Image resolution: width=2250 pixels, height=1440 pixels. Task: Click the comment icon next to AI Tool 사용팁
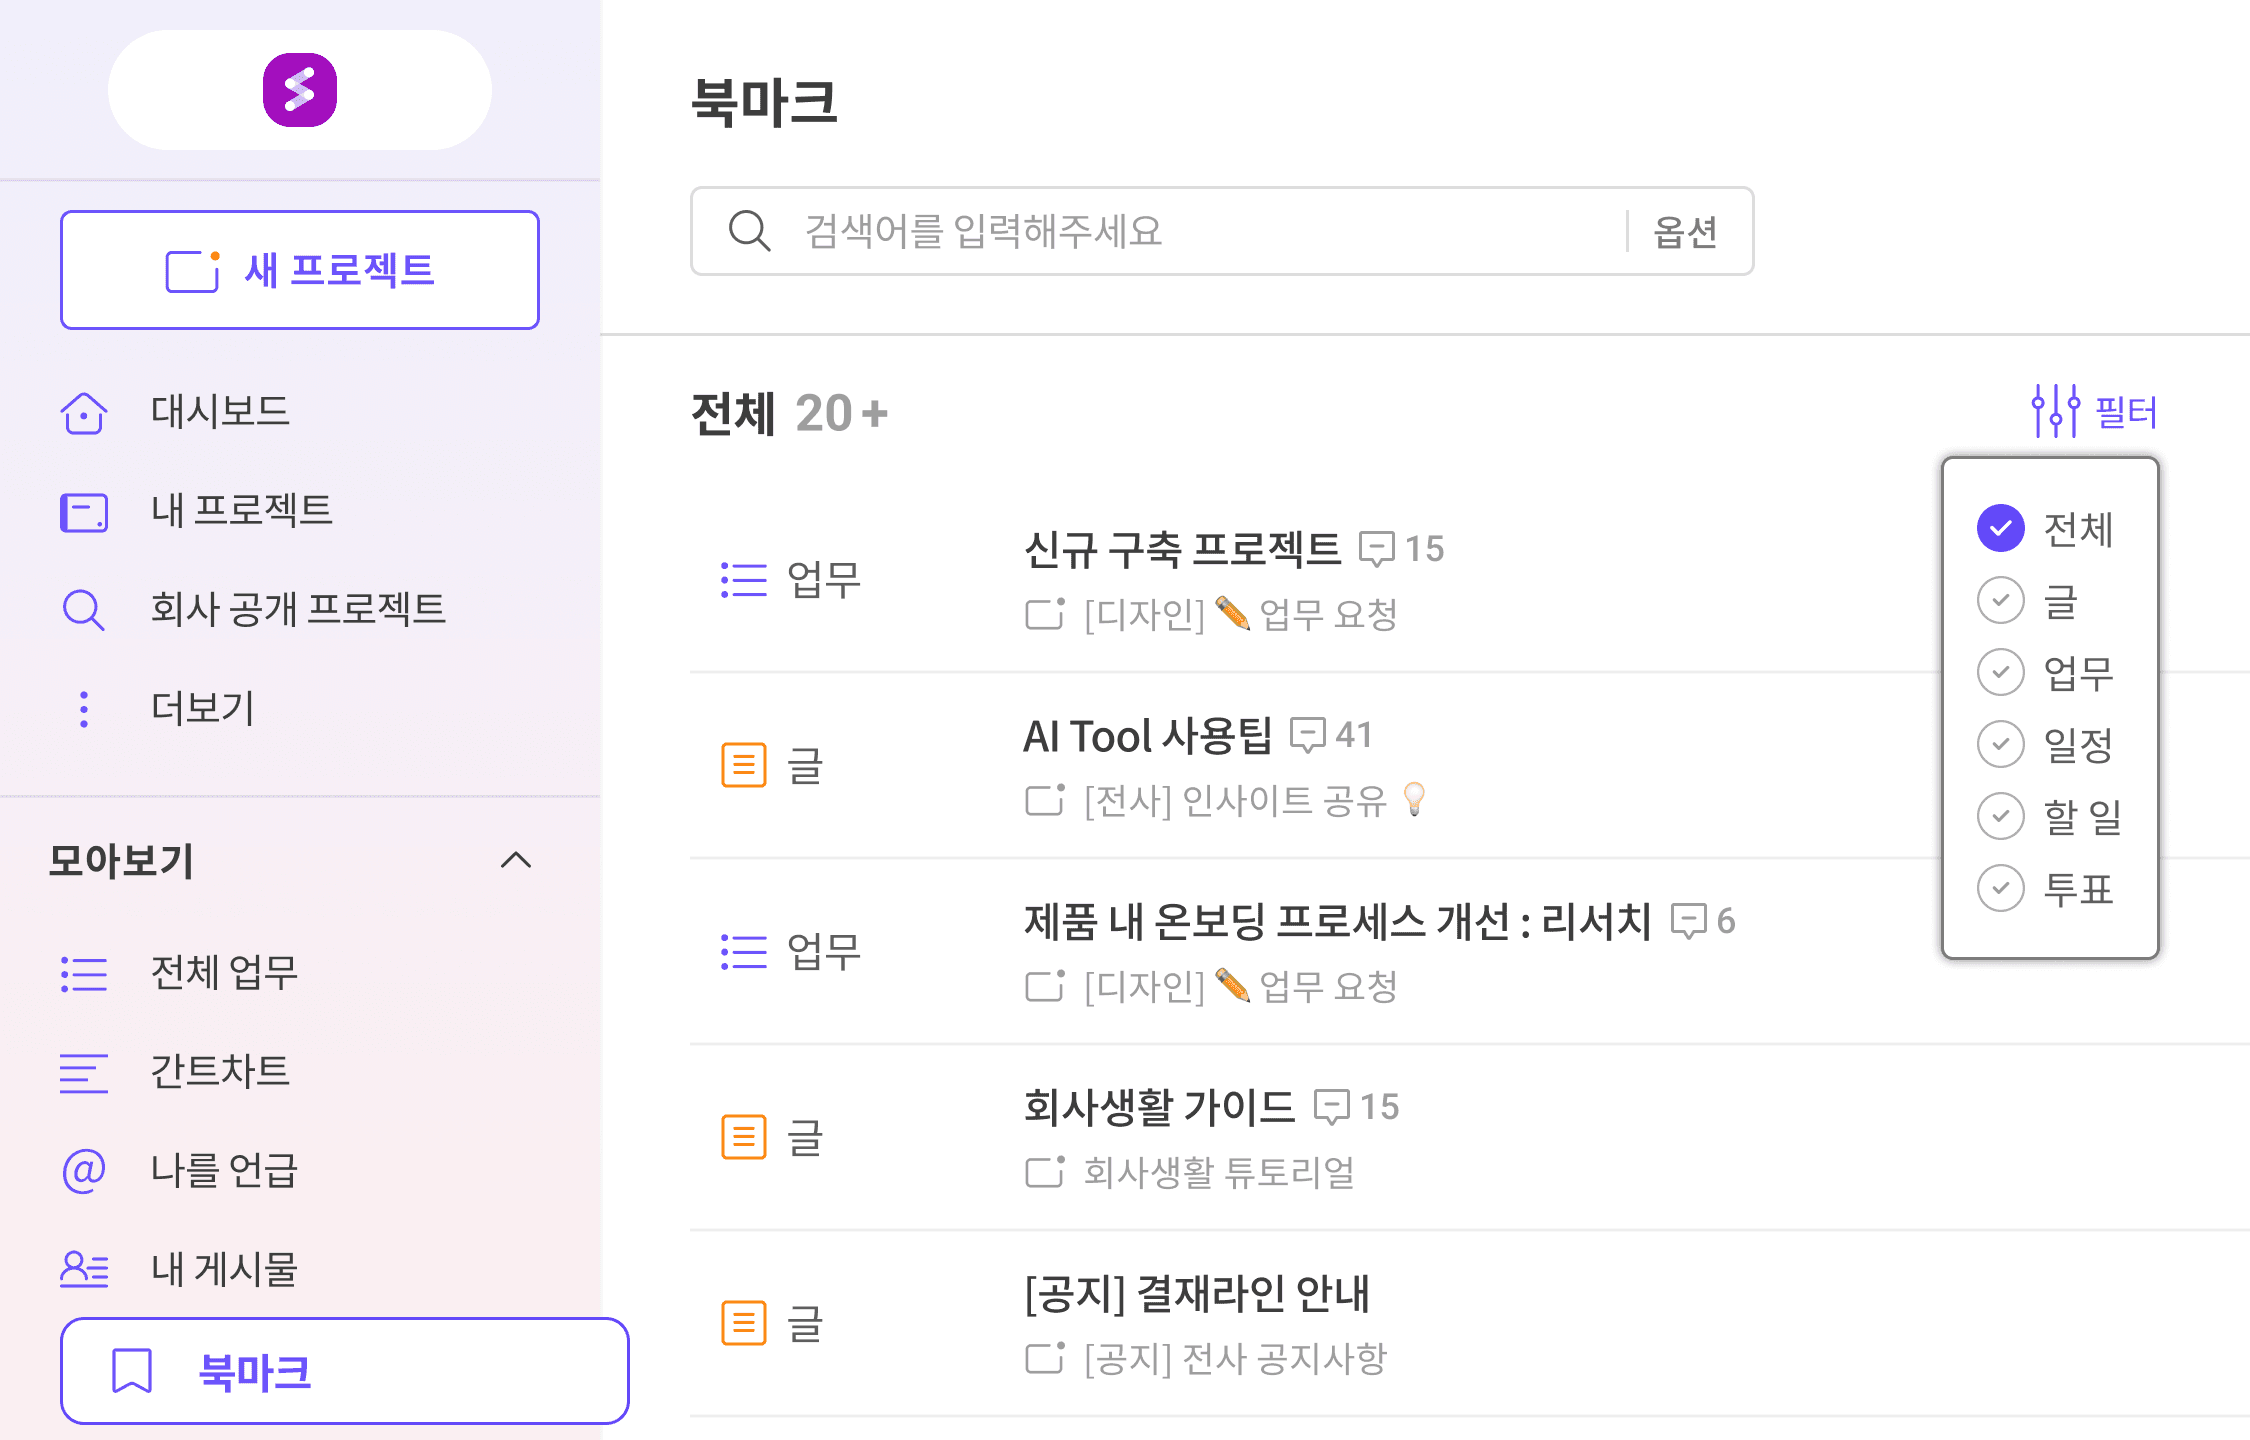[1308, 735]
